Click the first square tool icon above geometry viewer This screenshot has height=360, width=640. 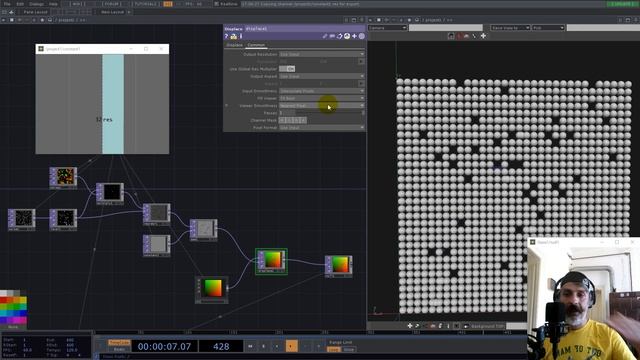pos(451,36)
